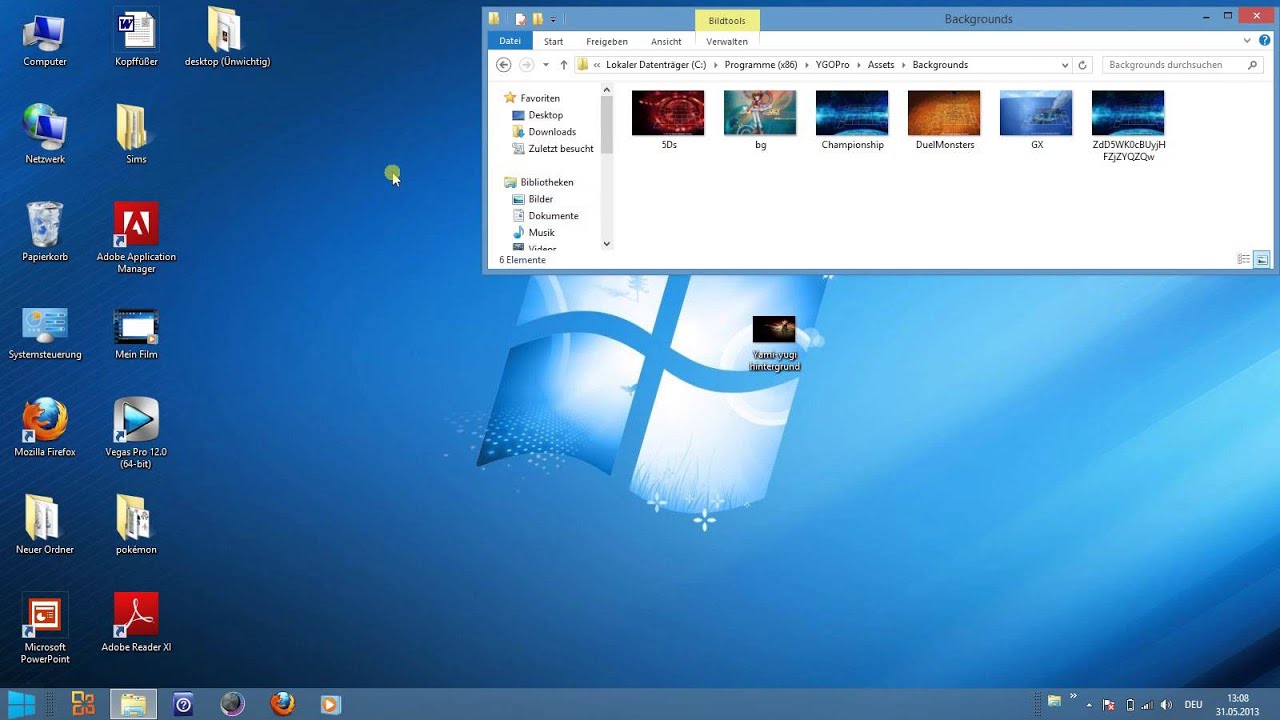This screenshot has height=720, width=1280.
Task: Navigate to Assets in address path
Action: pyautogui.click(x=881, y=65)
